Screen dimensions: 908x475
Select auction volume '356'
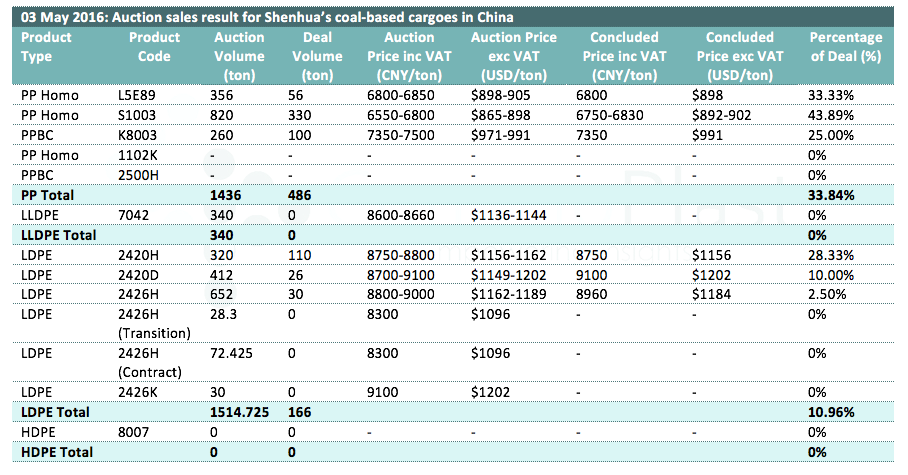click(222, 95)
